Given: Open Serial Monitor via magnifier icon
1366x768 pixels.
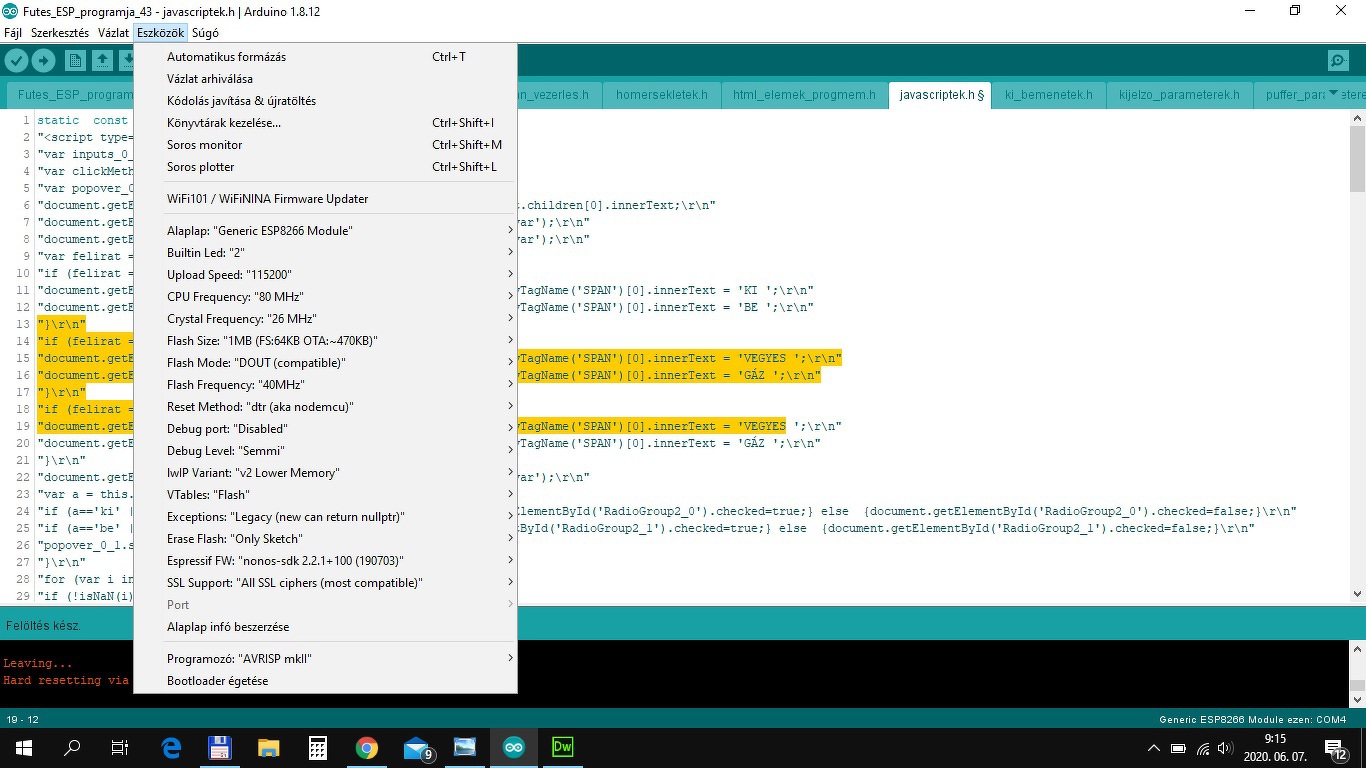Looking at the screenshot, I should tap(1338, 61).
